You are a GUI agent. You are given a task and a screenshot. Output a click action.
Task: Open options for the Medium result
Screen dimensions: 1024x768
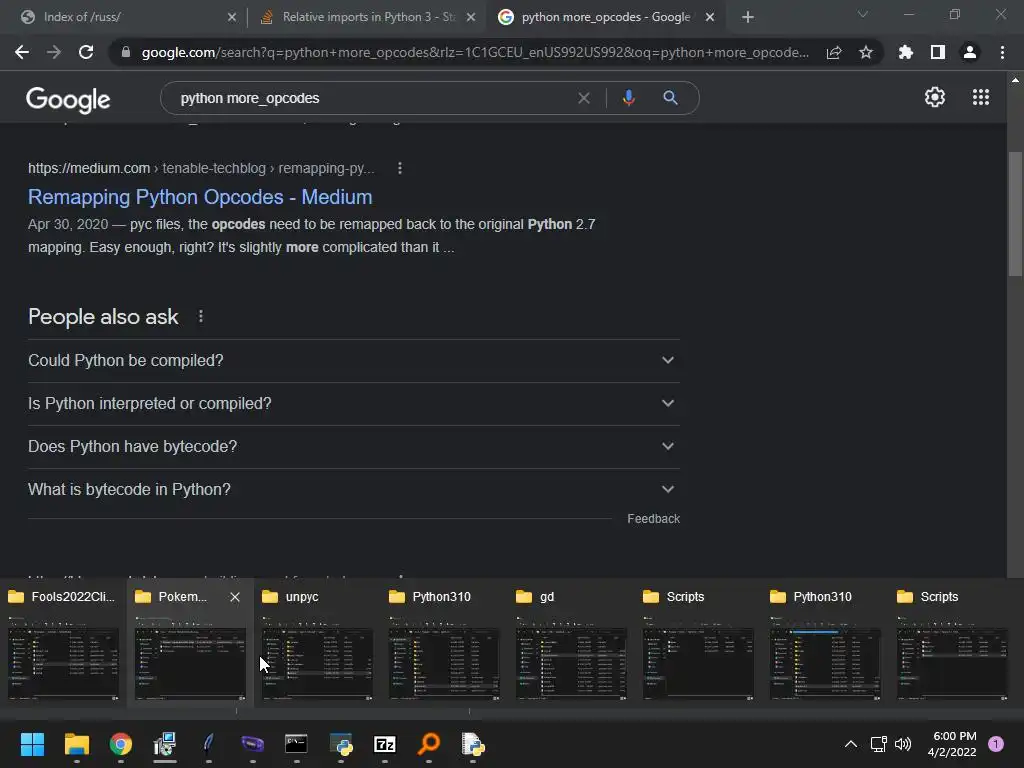[400, 168]
